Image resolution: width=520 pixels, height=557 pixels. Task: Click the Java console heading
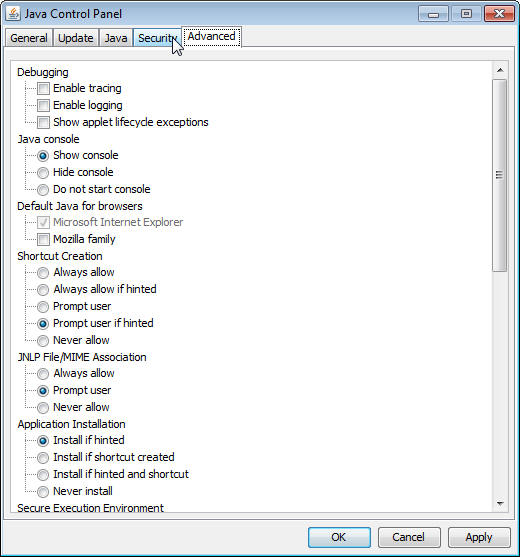coord(48,139)
